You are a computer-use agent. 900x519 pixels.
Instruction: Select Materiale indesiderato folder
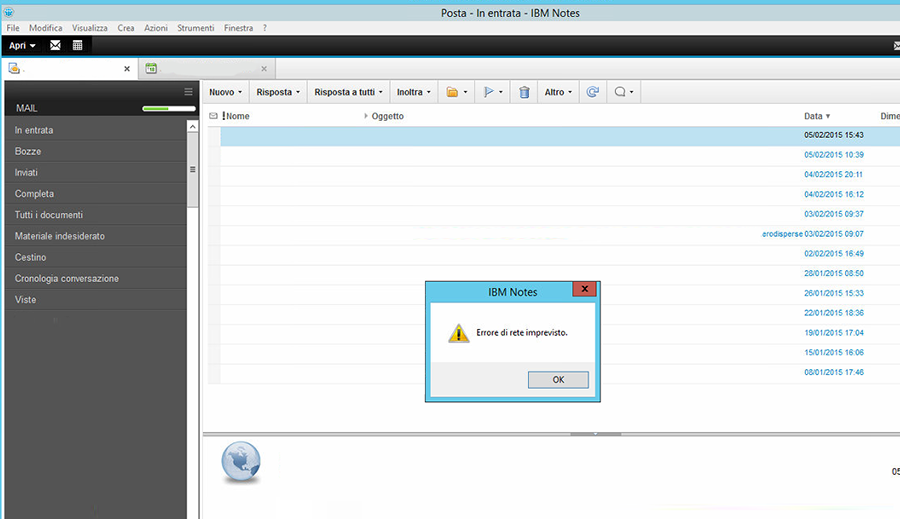click(x=95, y=236)
